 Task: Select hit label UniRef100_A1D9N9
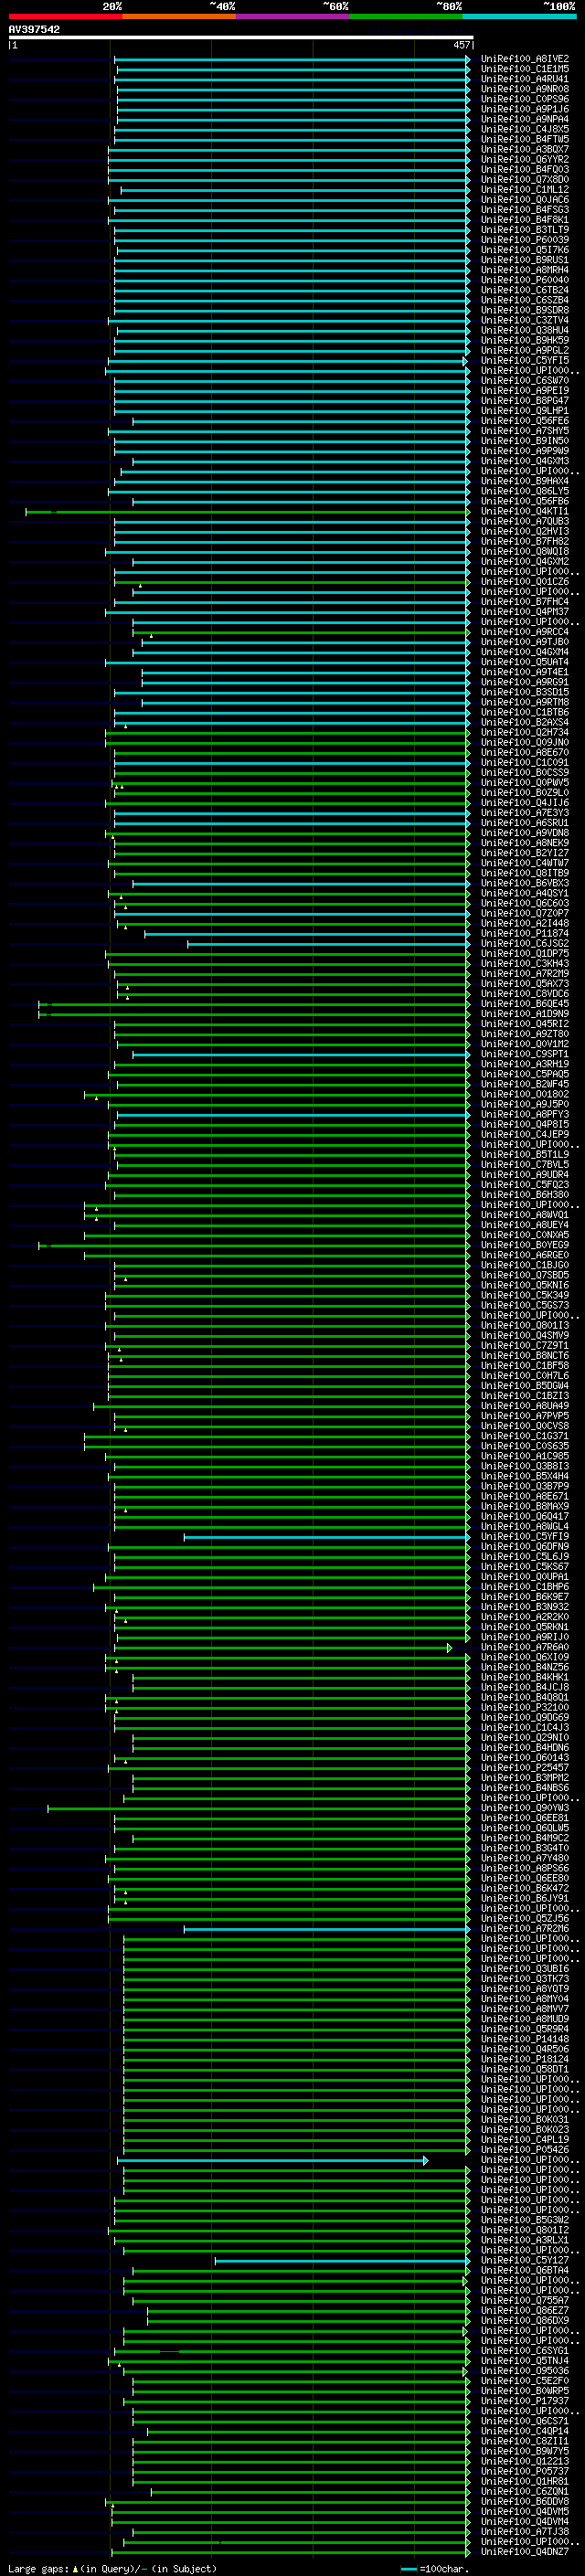[x=525, y=1014]
